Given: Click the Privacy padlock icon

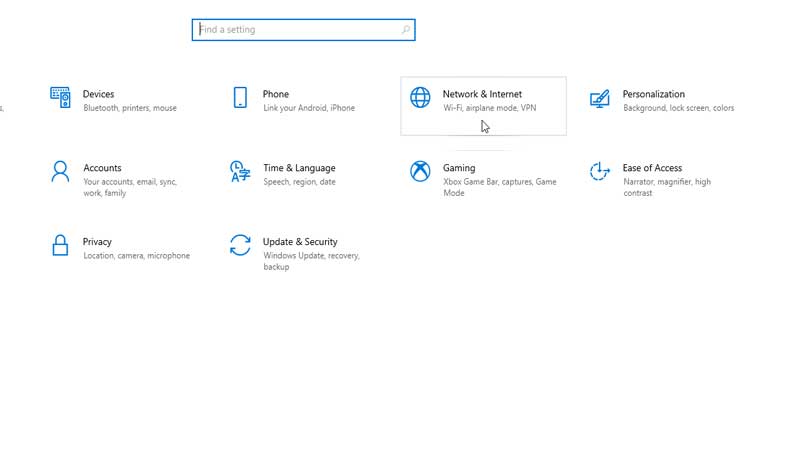Looking at the screenshot, I should (60, 245).
